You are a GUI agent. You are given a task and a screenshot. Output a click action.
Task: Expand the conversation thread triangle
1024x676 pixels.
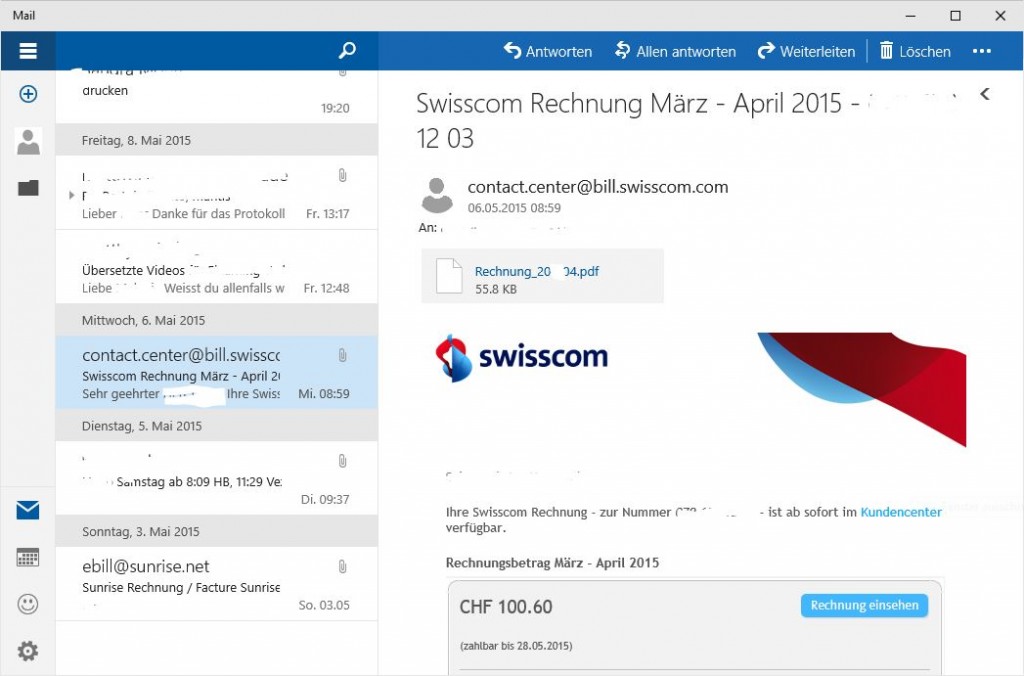(x=71, y=195)
